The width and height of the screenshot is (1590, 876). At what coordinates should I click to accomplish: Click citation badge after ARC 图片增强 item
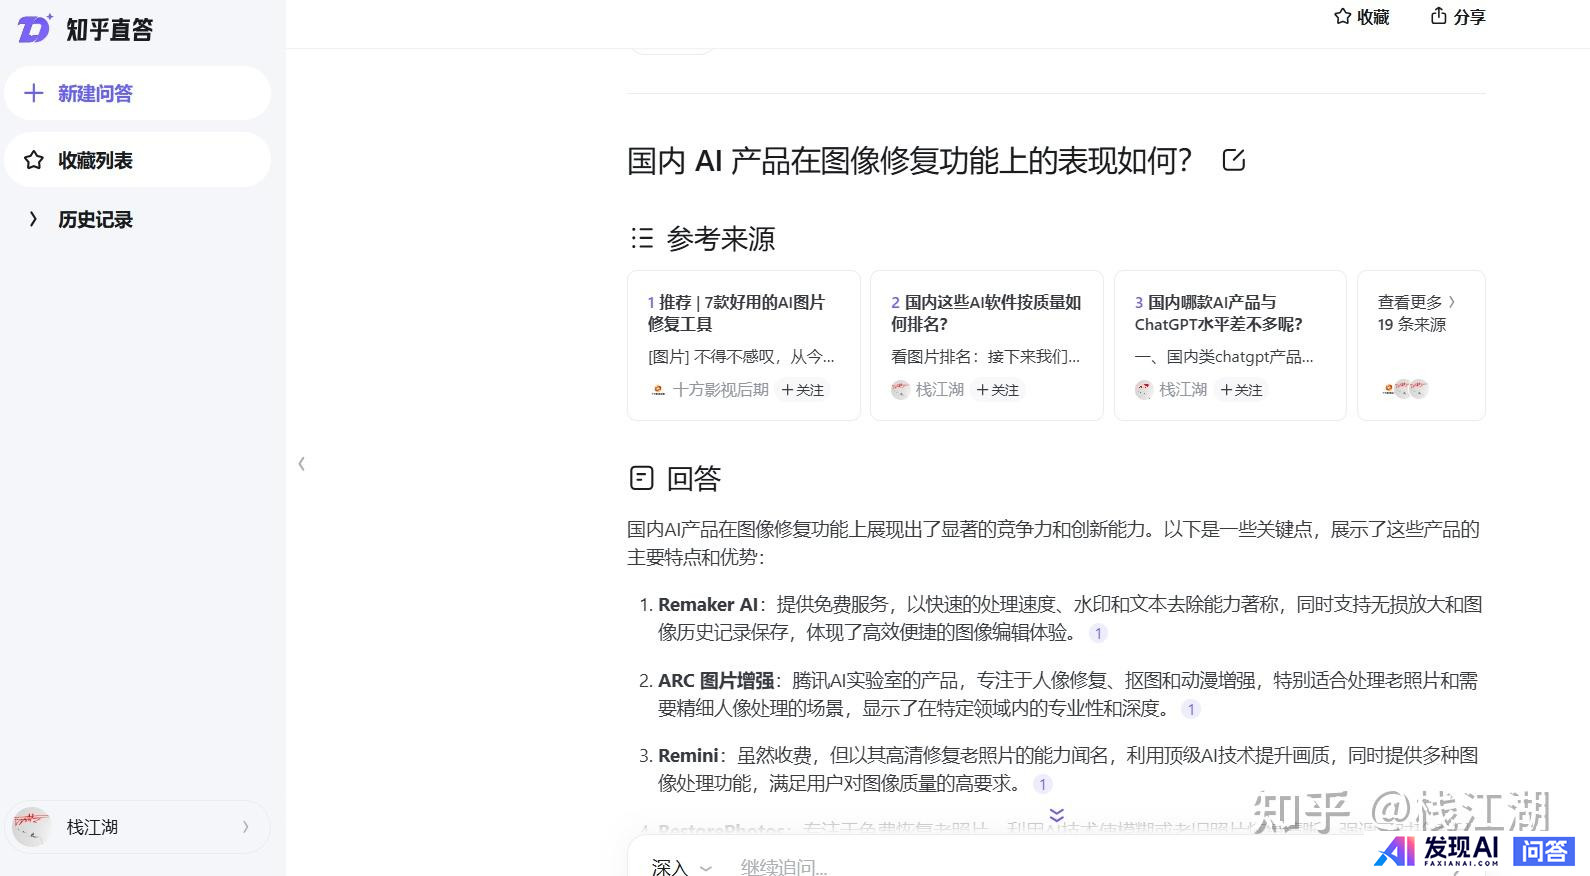click(1190, 709)
